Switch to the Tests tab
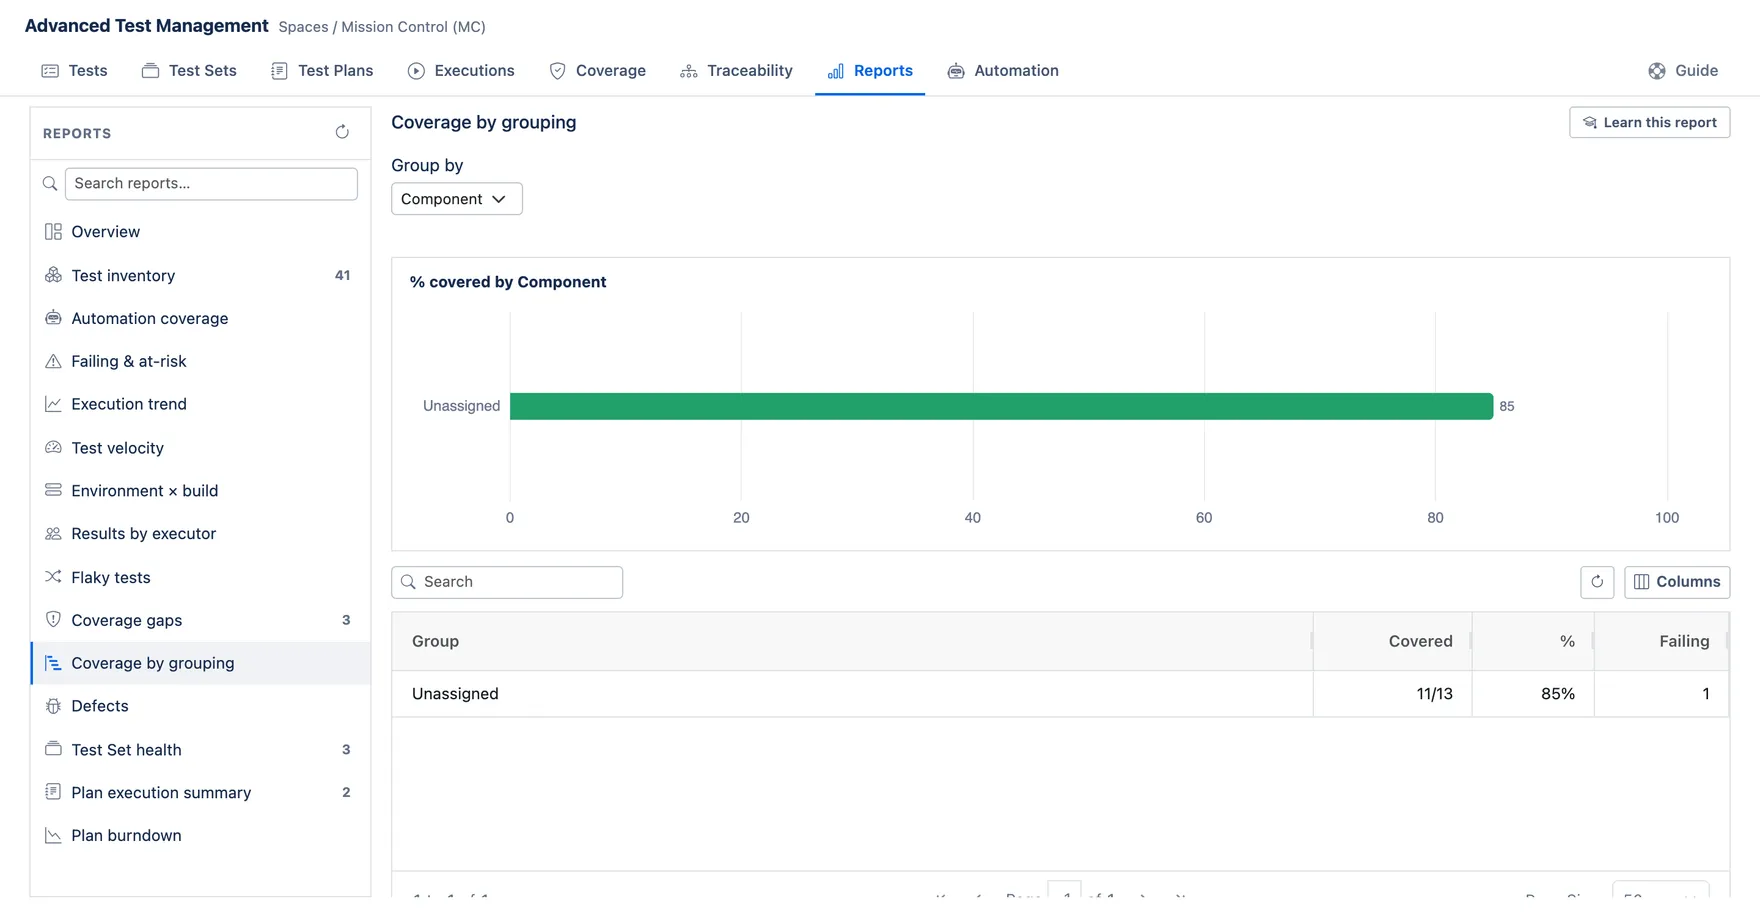This screenshot has width=1760, height=912. coord(75,71)
